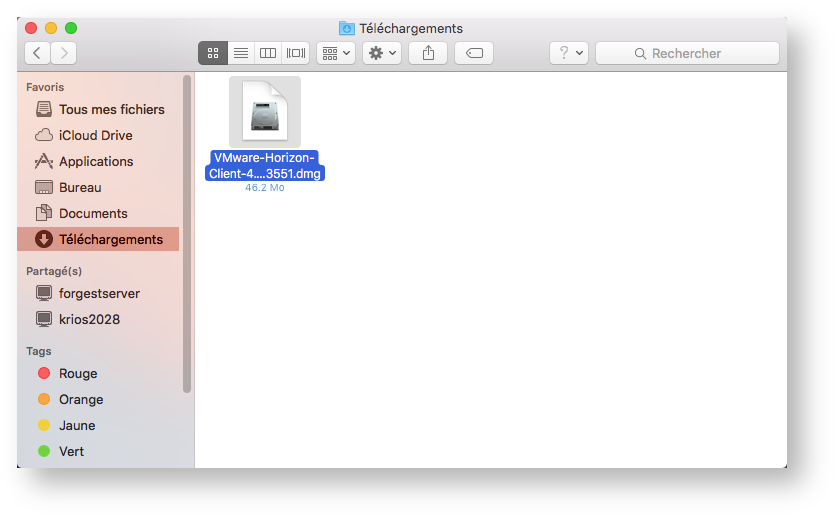Minimize window with yellow button

click(51, 28)
